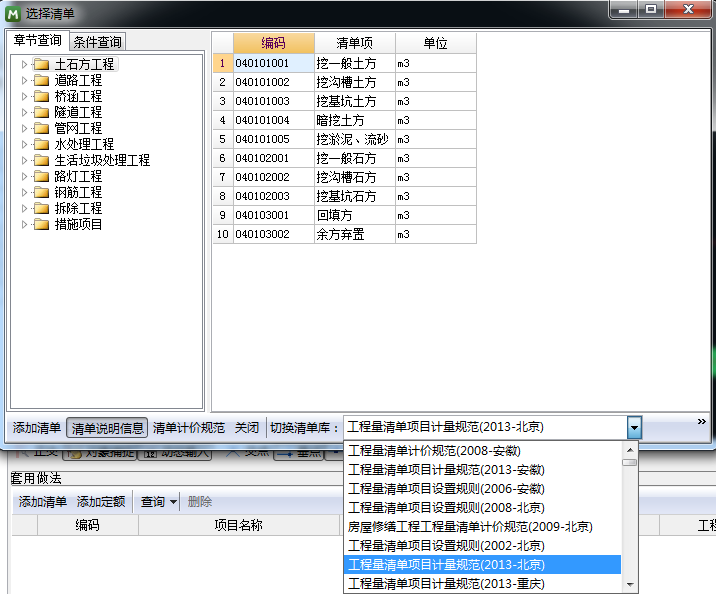Click the folder icon beside 土石方工程
Viewport: 716px width, 594px height.
41,64
